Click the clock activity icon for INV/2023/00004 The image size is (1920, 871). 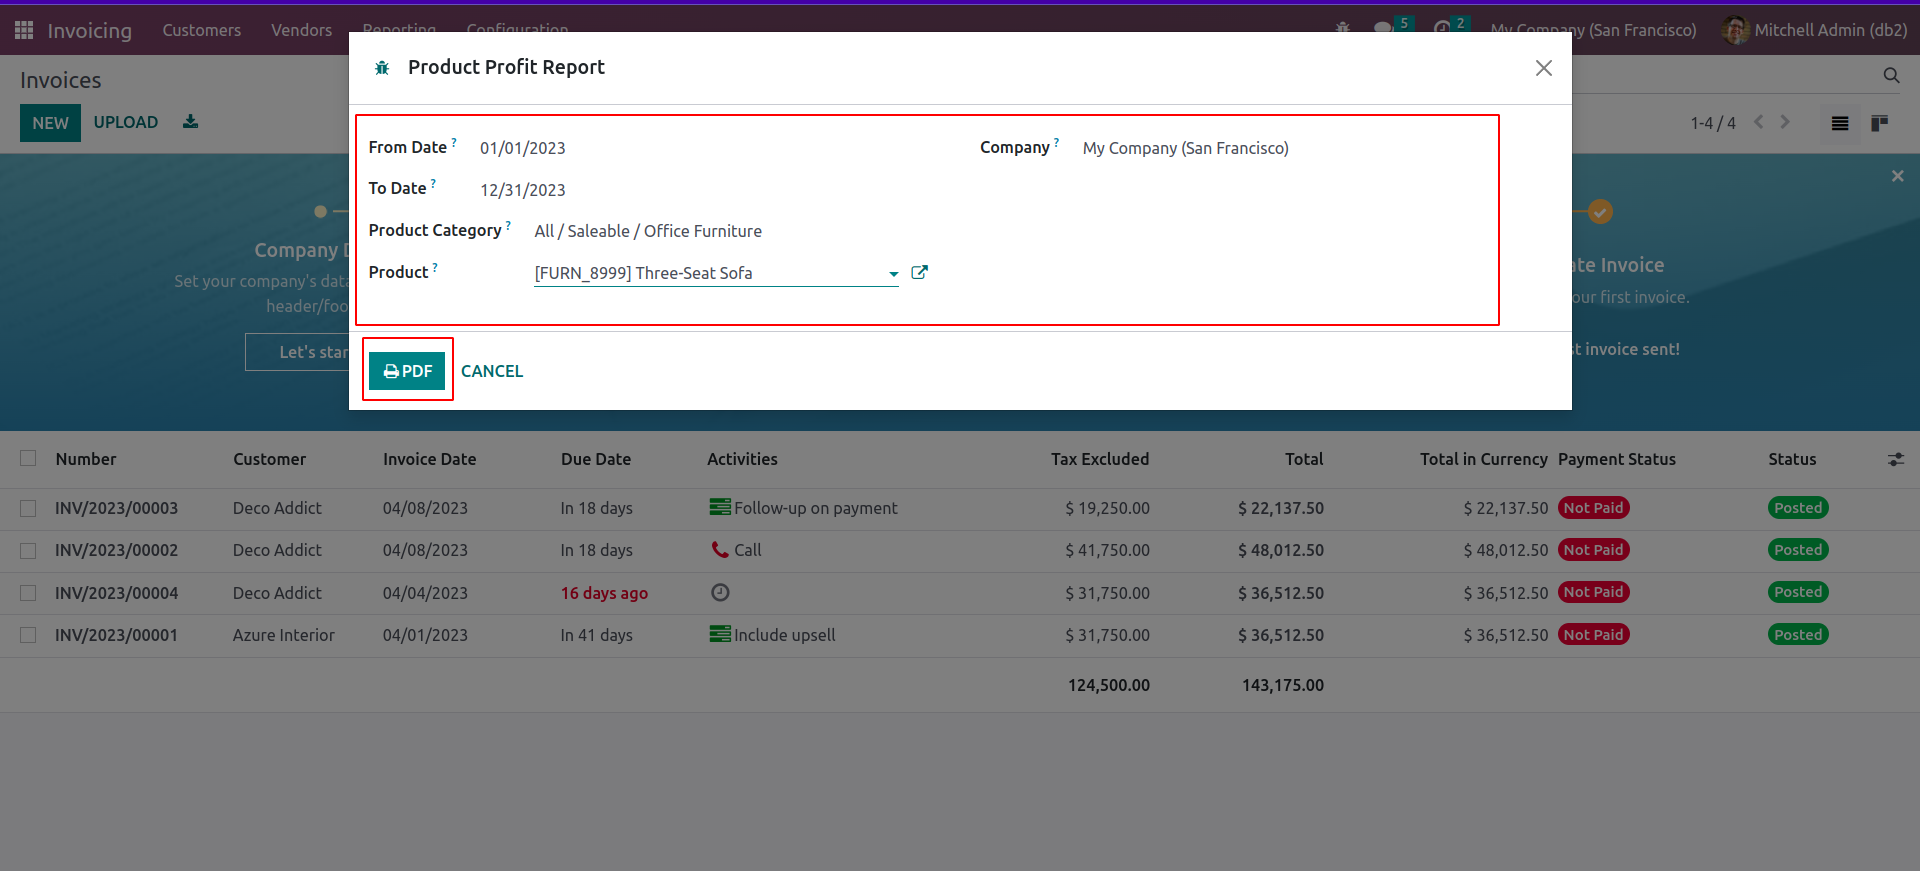[720, 593]
